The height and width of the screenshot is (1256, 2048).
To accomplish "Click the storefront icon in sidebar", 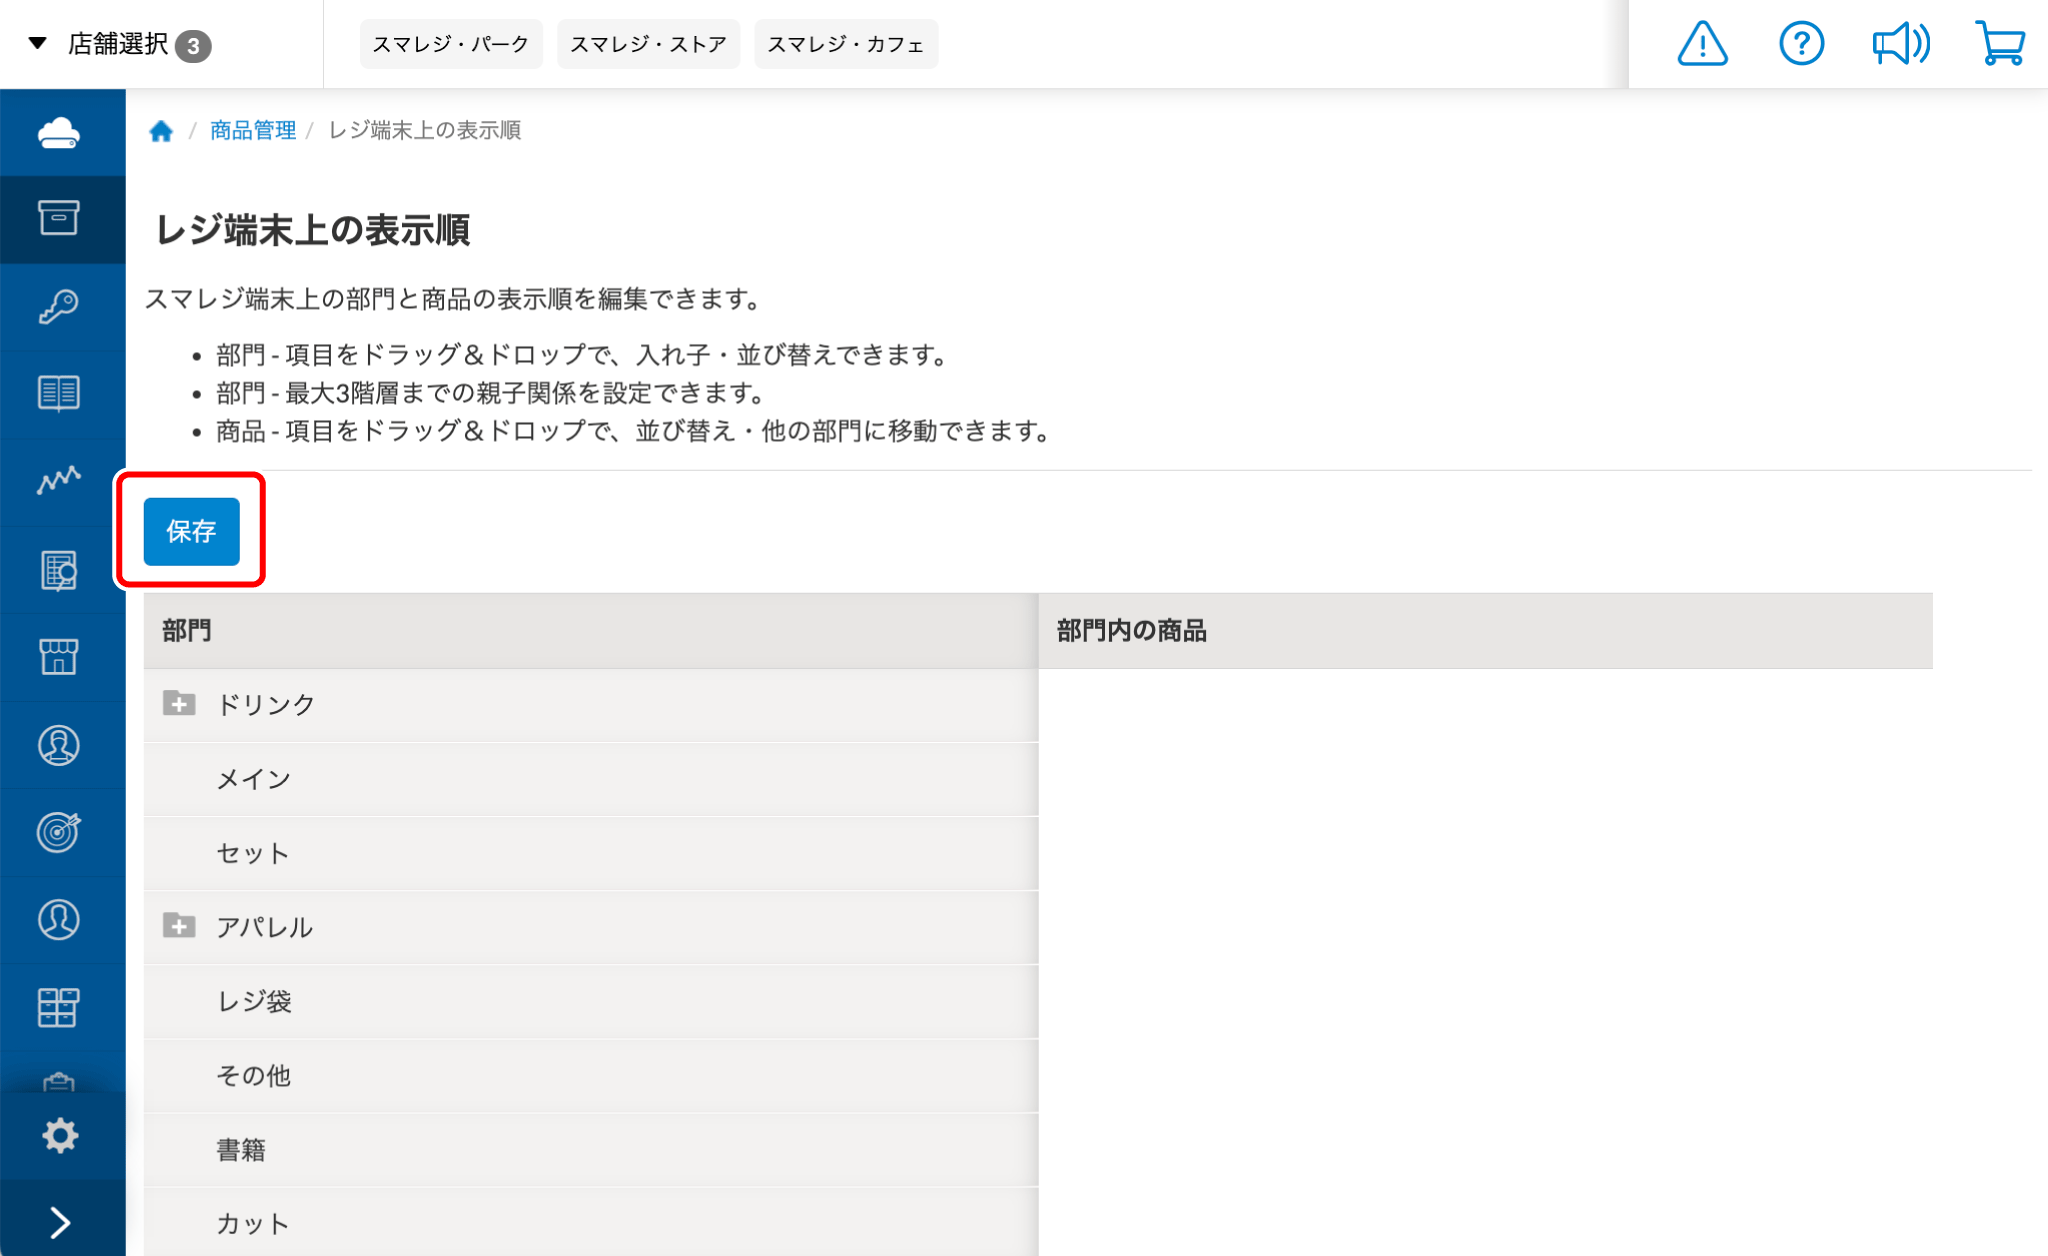I will tap(59, 657).
